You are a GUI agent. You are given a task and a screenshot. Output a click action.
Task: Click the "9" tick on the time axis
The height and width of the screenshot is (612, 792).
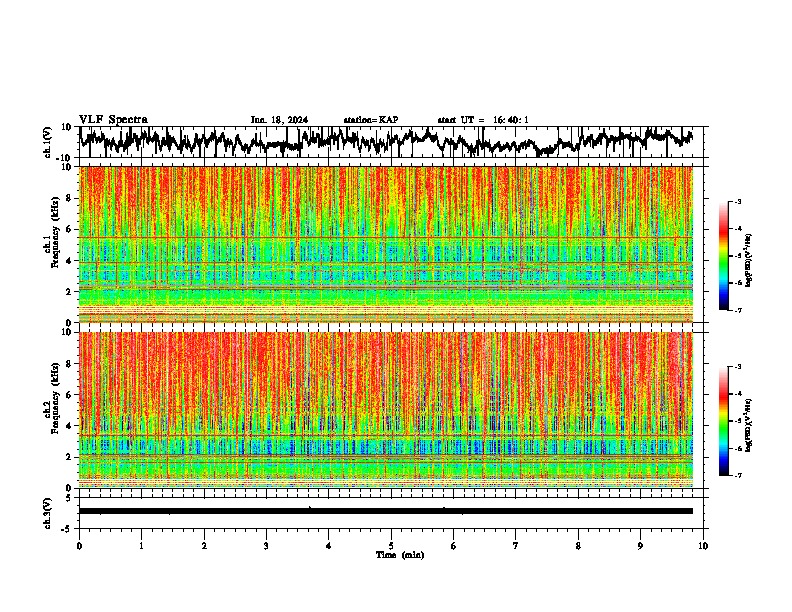(x=640, y=546)
